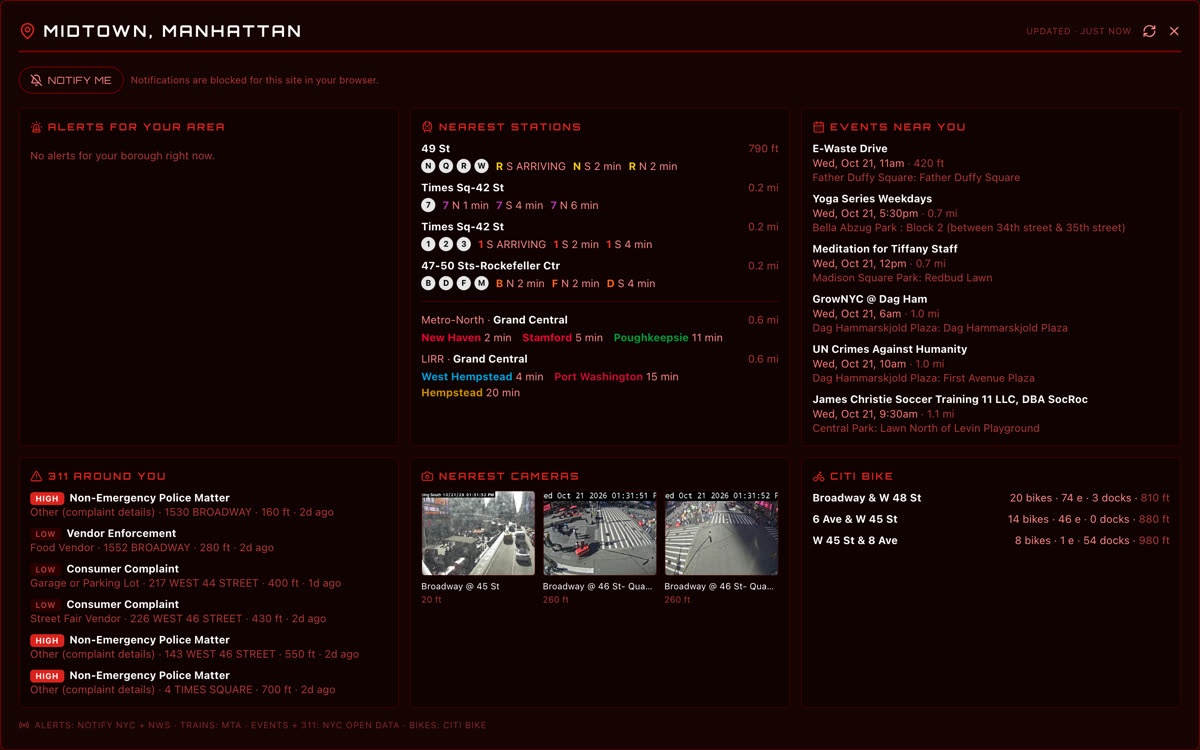
Task: Click the LIRR Grand Central row heading
Action: (x=474, y=359)
